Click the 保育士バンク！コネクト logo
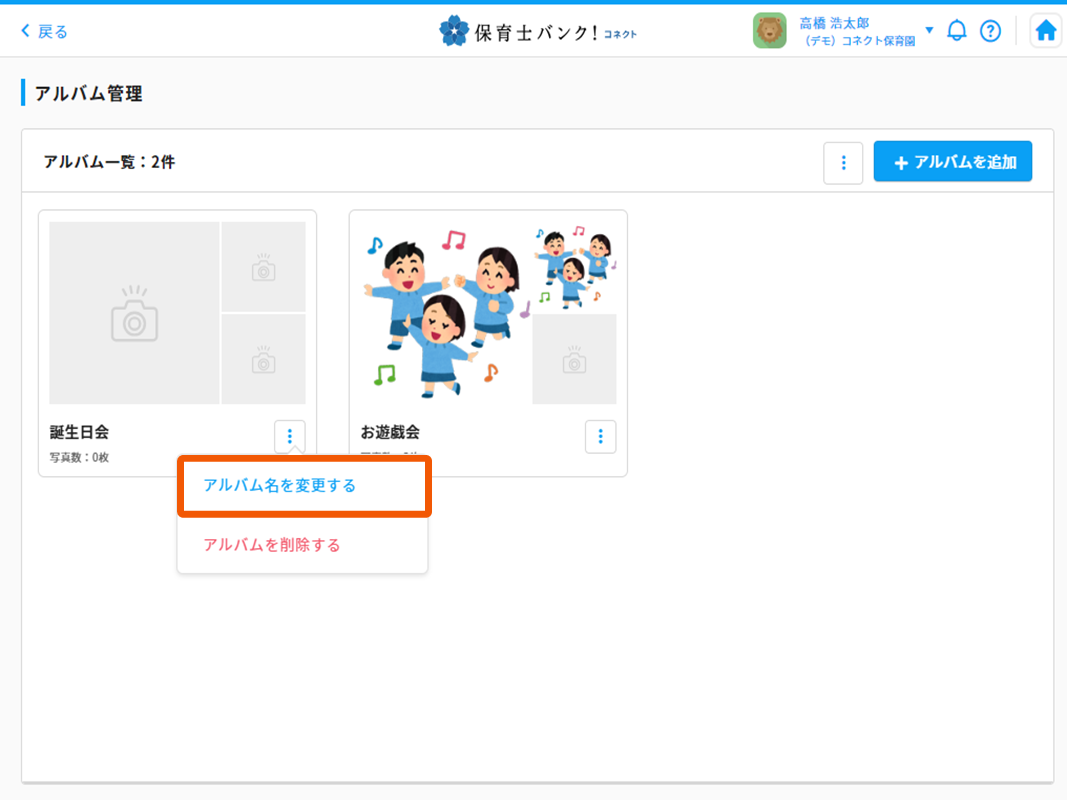This screenshot has height=800, width=1067. point(537,30)
